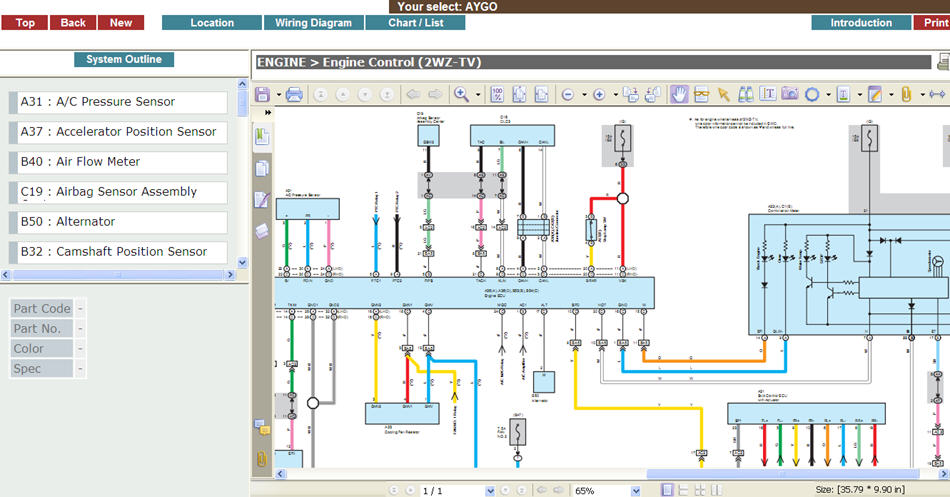Screen dimensions: 950x497
Task: Click the Print printer icon in toolbar
Action: (x=294, y=95)
